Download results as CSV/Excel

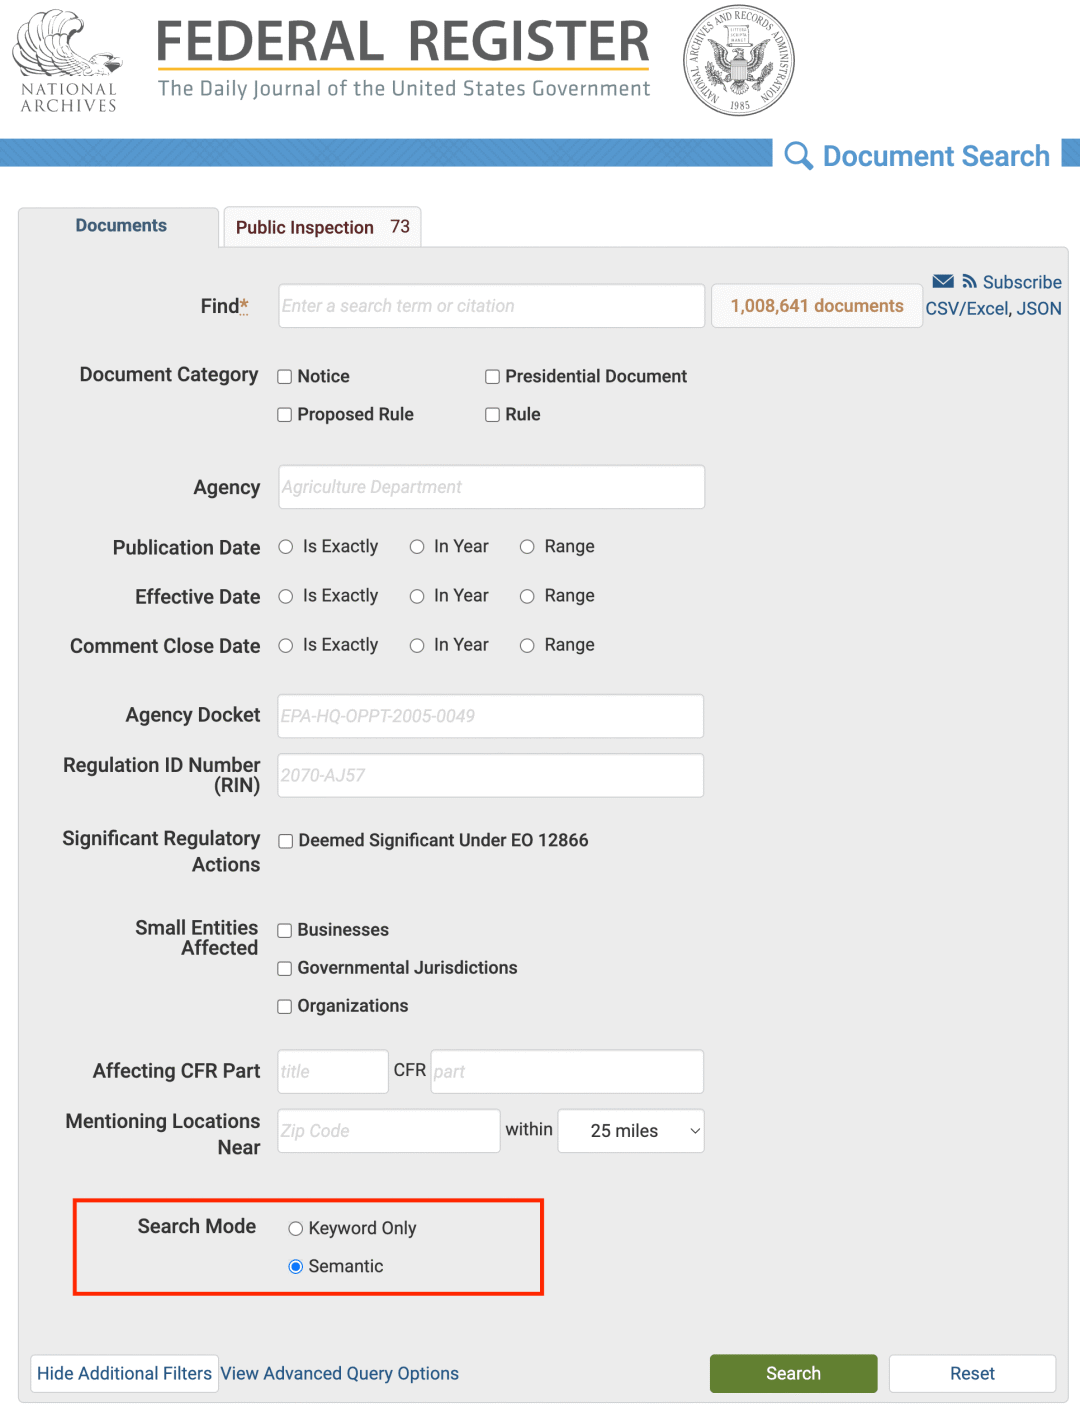(967, 309)
